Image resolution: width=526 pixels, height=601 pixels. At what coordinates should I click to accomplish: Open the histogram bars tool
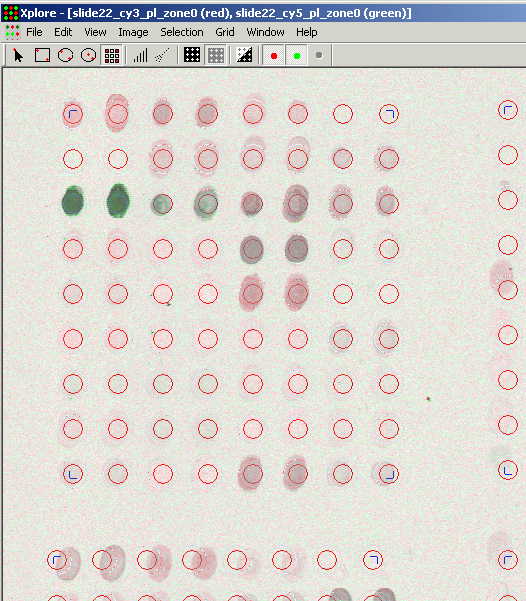[140, 56]
